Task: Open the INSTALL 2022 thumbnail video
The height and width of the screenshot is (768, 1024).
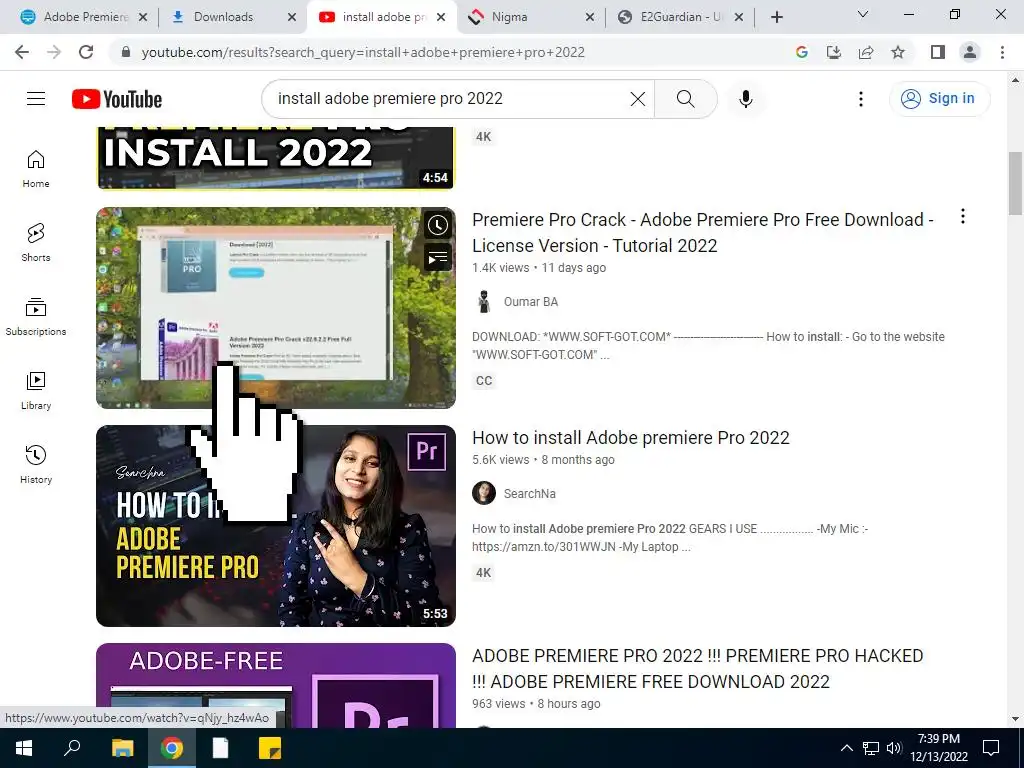Action: [x=276, y=157]
